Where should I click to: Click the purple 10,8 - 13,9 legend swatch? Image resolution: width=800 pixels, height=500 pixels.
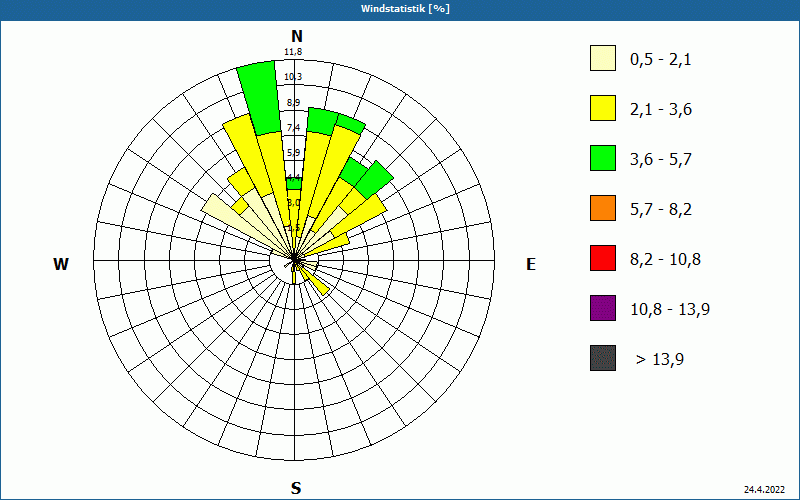click(603, 308)
